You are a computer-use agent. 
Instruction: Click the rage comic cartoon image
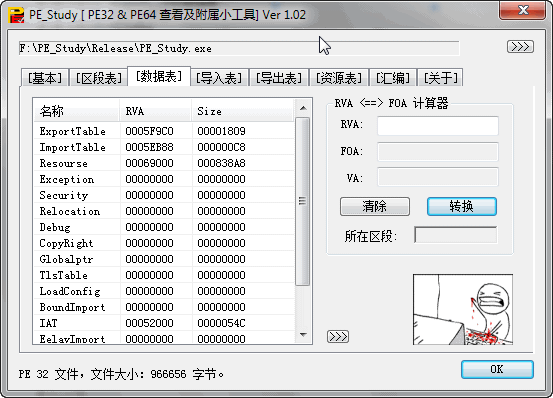(x=463, y=310)
